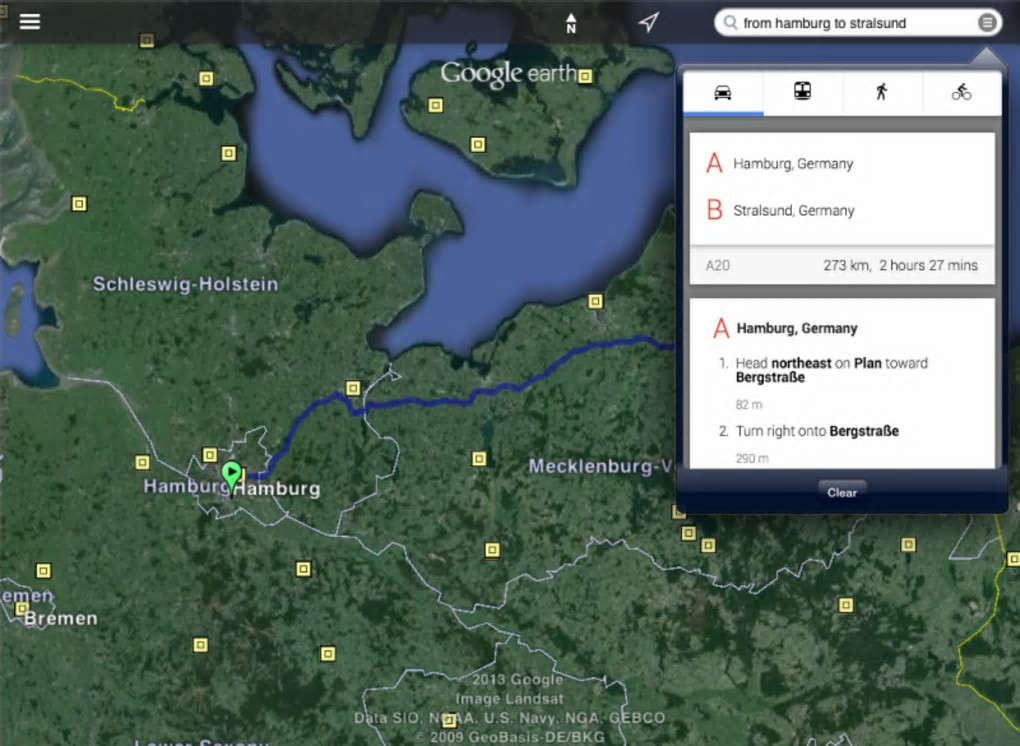
Task: Select start point Hamburg, Germany
Action: [842, 163]
